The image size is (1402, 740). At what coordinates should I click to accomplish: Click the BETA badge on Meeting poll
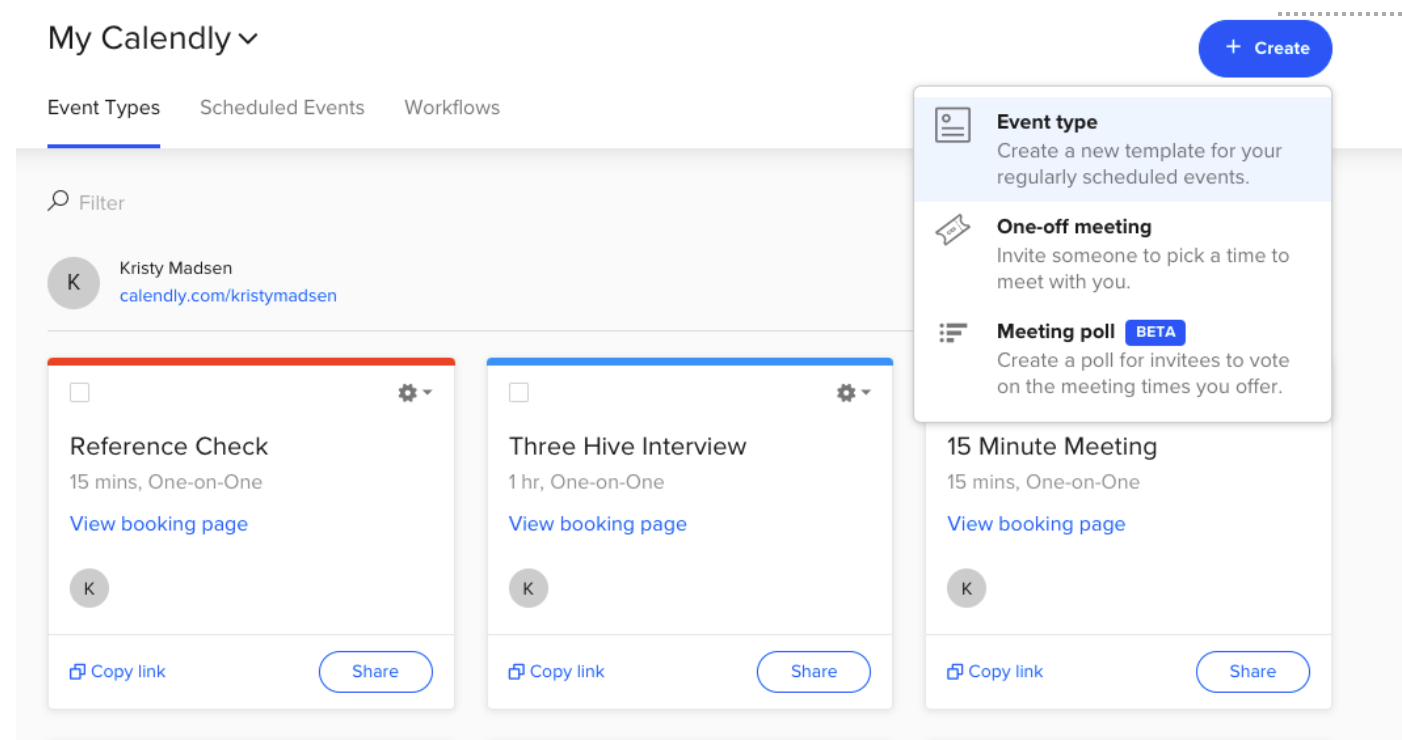(x=1156, y=332)
